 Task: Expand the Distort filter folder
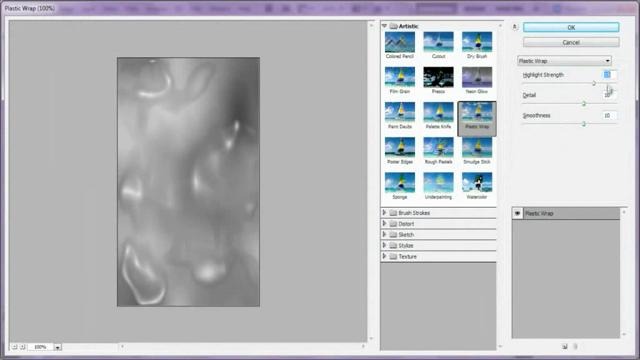coord(384,224)
